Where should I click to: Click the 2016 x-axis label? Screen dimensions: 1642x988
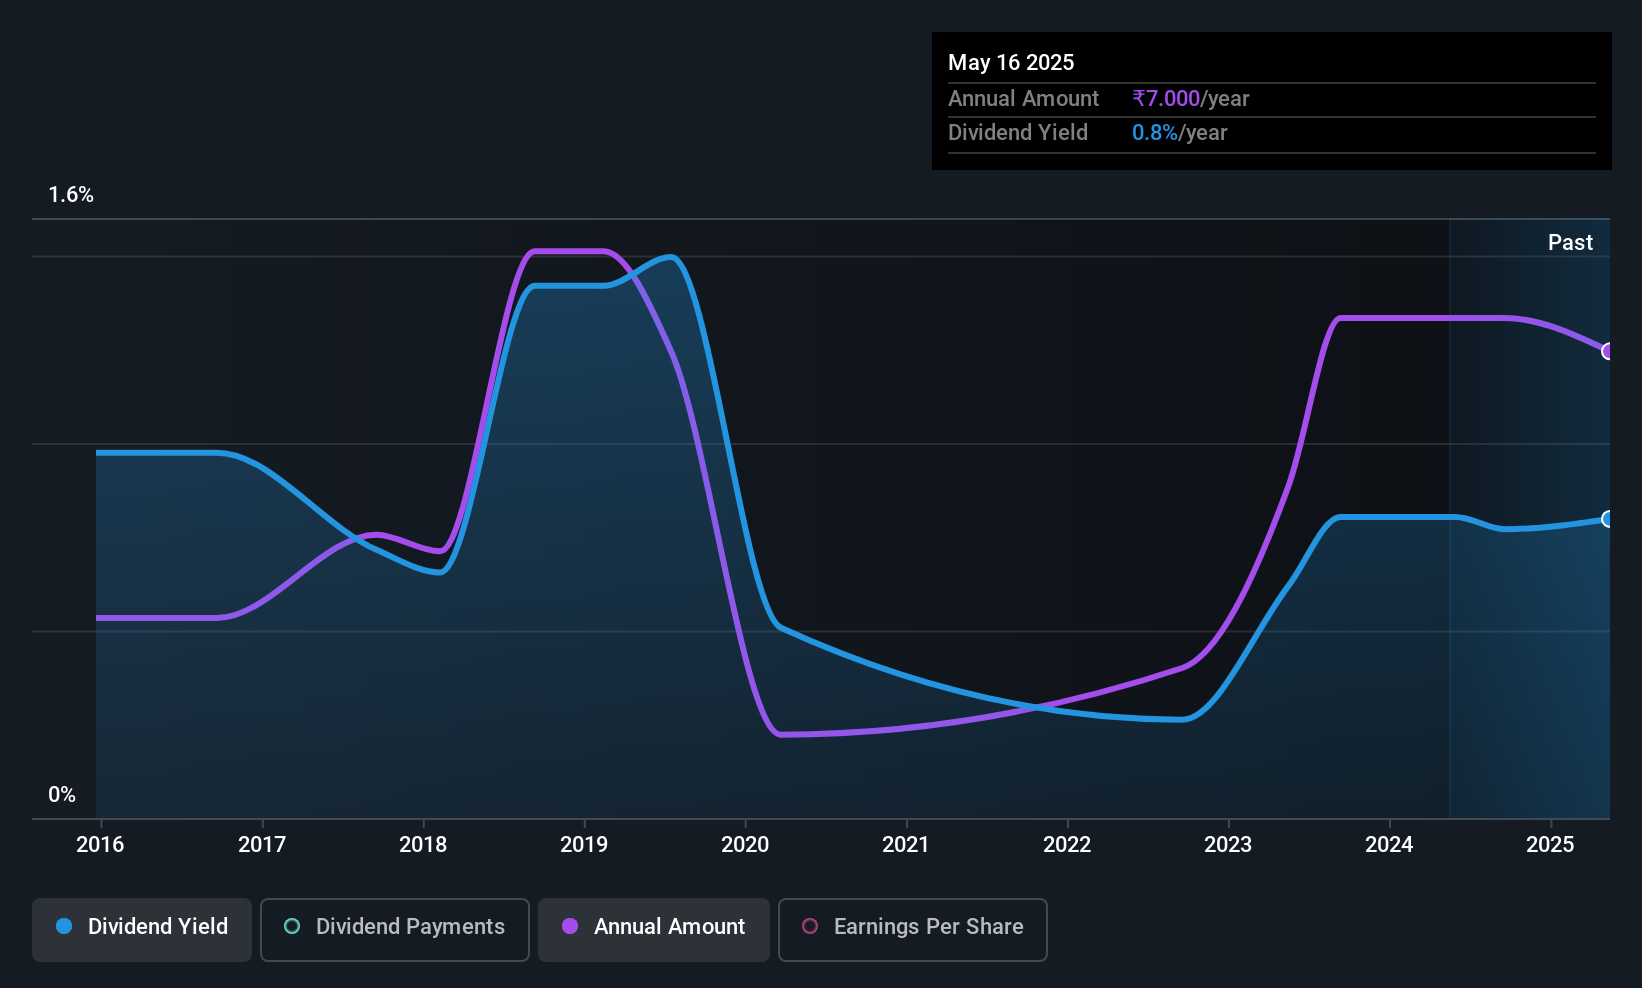pyautogui.click(x=100, y=844)
